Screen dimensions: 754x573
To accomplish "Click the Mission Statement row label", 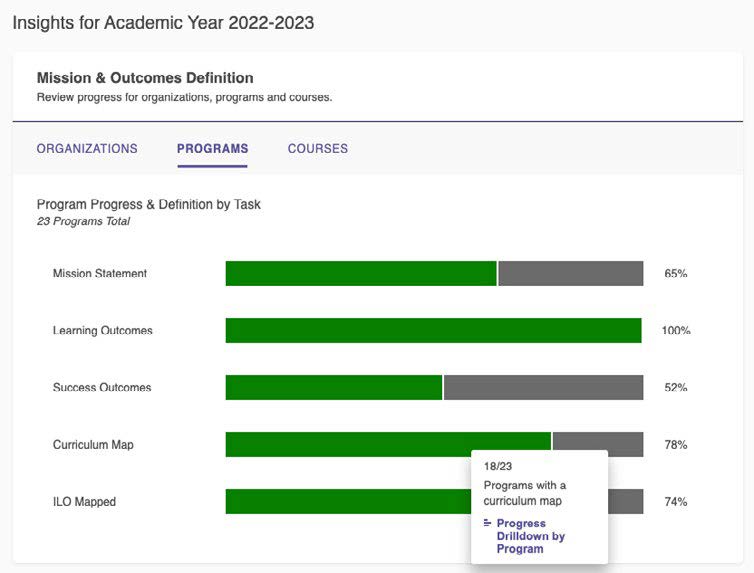I will 100,274.
